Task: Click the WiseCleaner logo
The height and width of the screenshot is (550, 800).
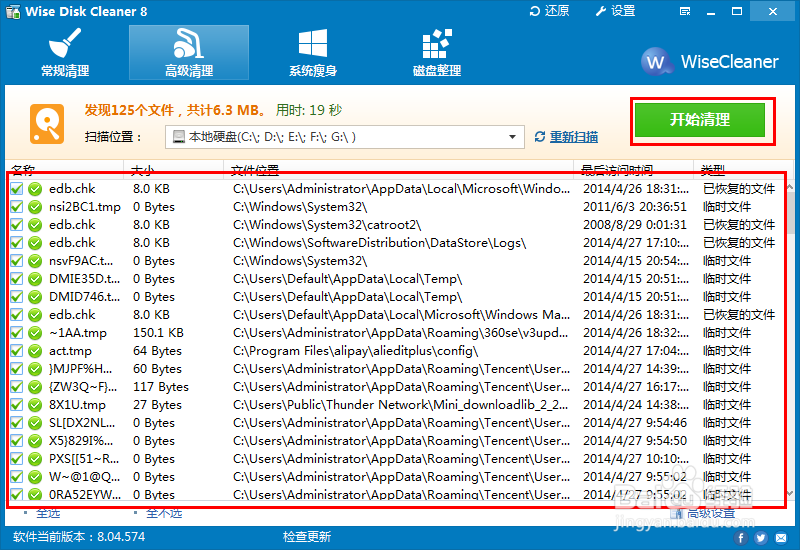Action: pyautogui.click(x=710, y=62)
